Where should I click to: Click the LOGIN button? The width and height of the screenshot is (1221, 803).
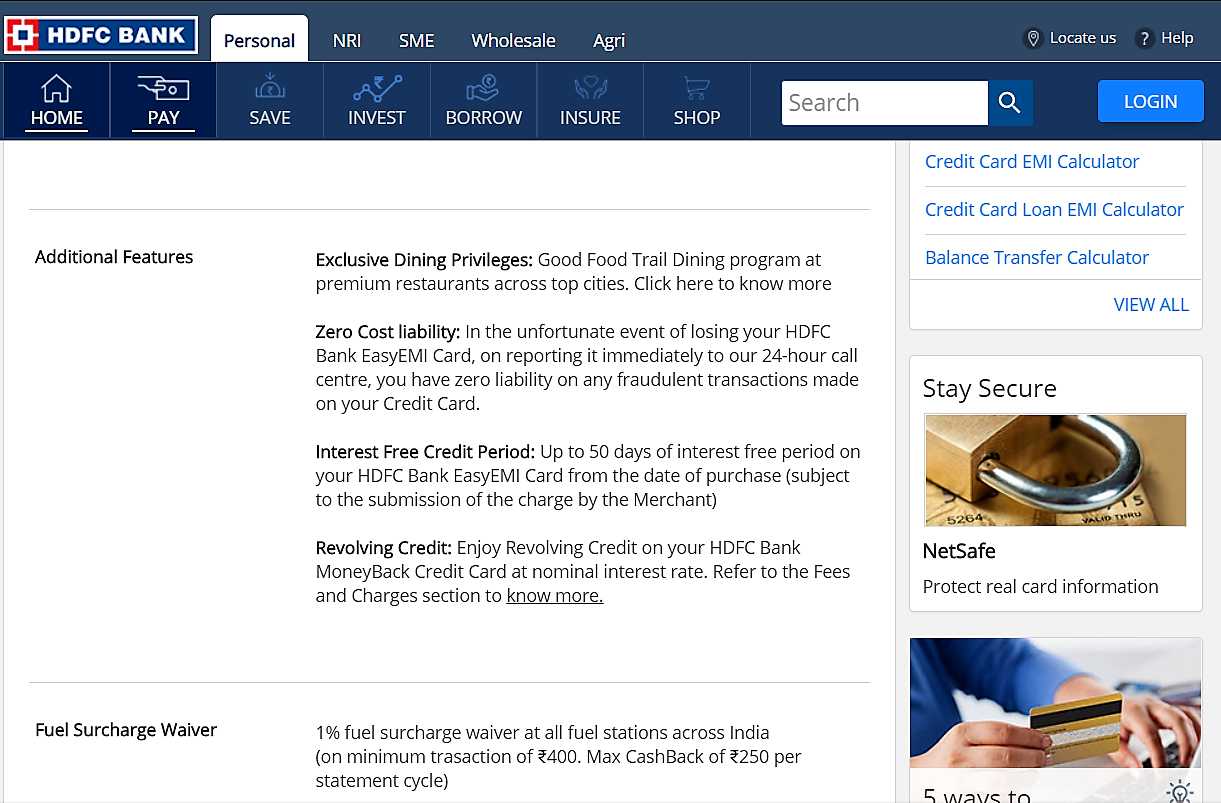point(1151,101)
